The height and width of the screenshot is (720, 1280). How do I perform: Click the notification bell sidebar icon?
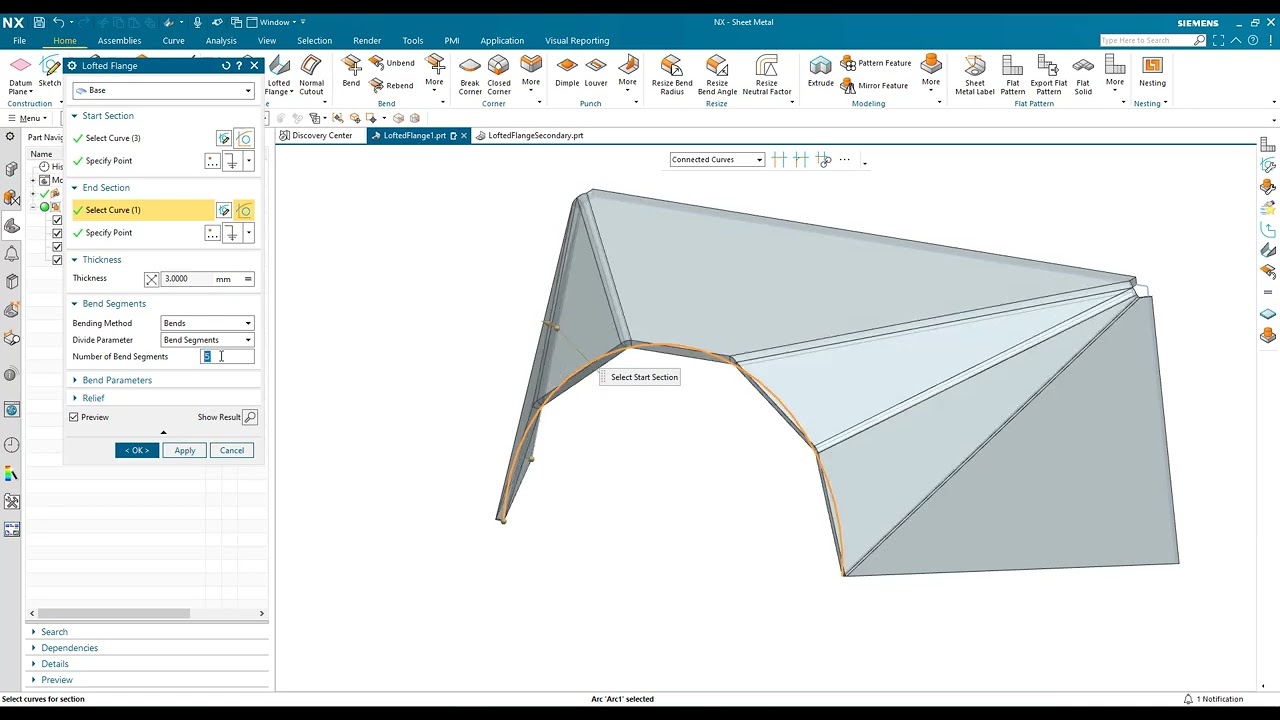(x=11, y=254)
